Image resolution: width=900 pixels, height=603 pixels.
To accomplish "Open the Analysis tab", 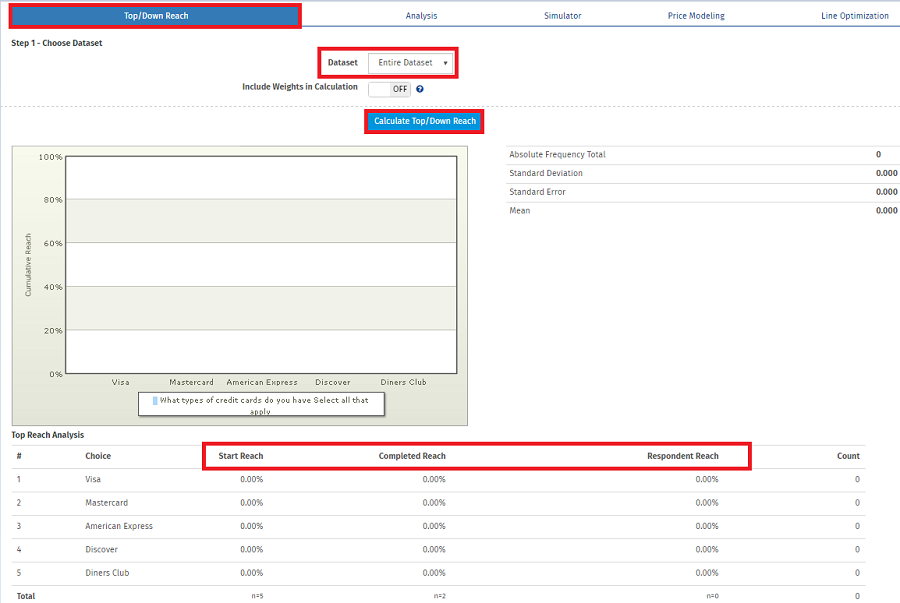I will [x=421, y=16].
